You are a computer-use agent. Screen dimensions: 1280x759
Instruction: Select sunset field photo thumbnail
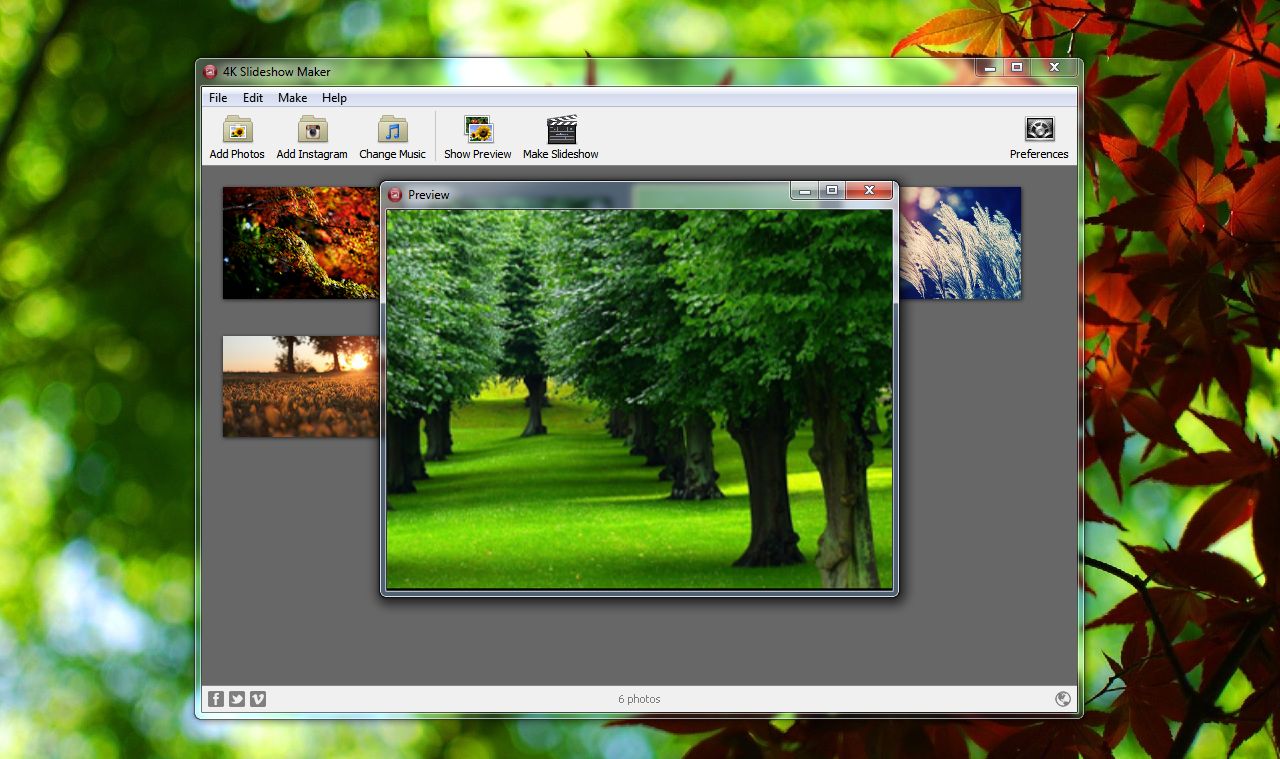301,386
